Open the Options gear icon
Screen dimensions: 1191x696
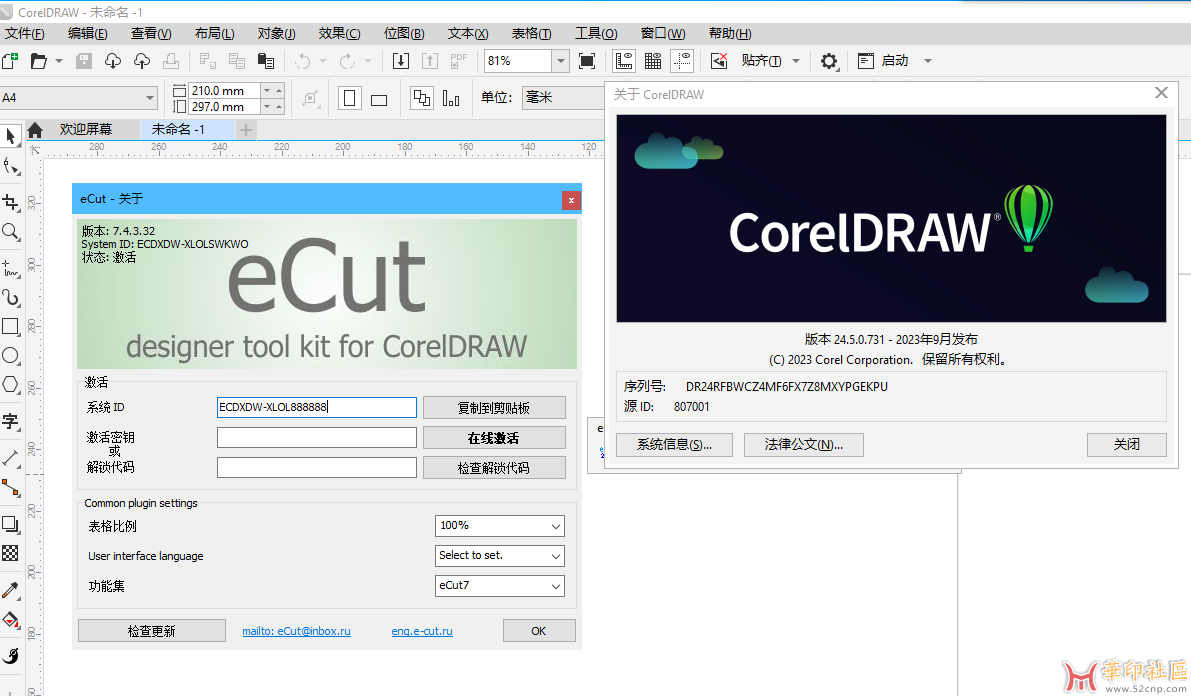[x=829, y=61]
